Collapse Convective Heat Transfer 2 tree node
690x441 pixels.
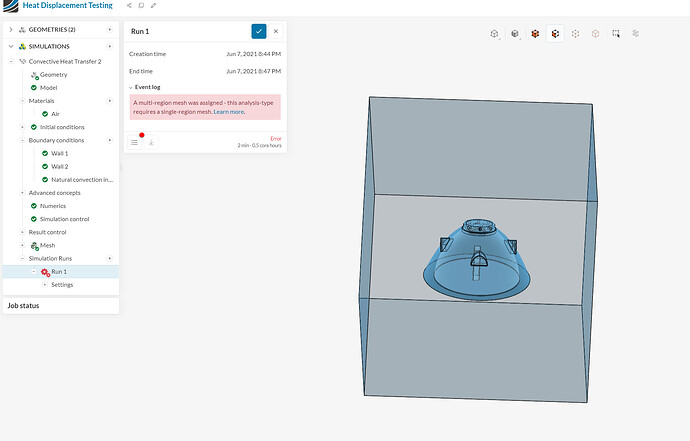point(11,62)
